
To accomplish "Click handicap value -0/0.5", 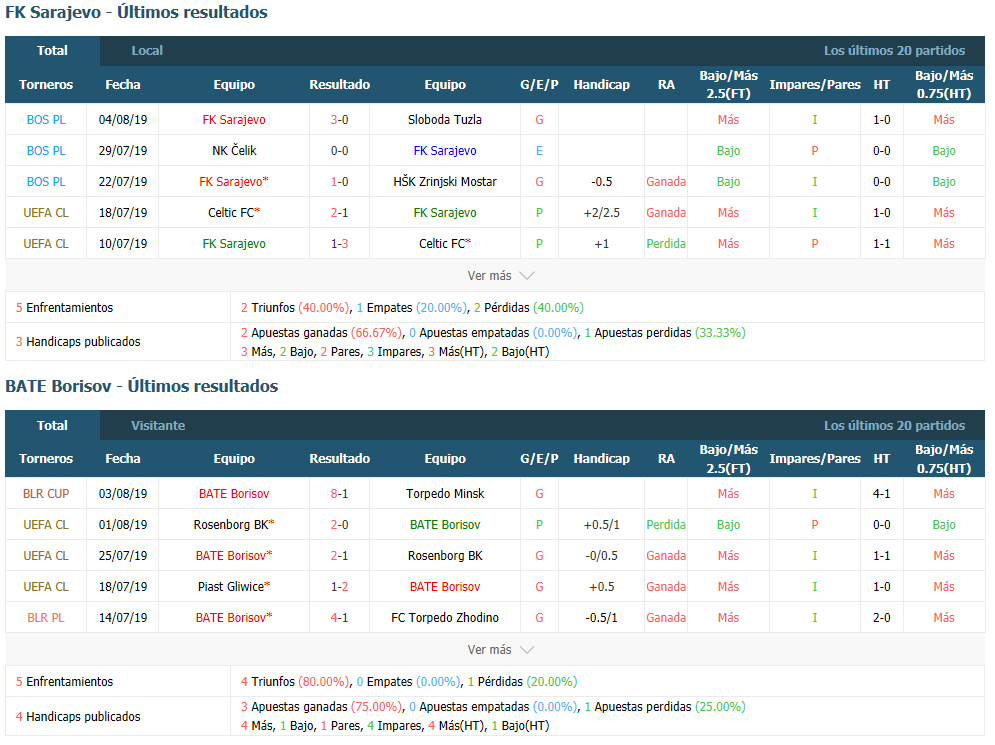I will coord(602,556).
